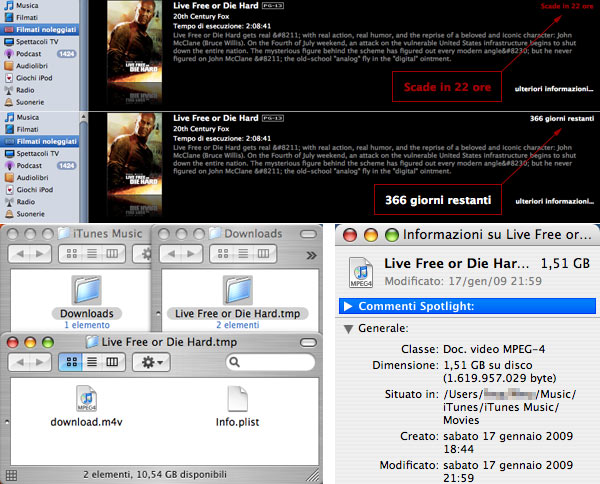This screenshot has width=600, height=484.
Task: Open Downloads folder in iTunes Music window
Action: pyautogui.click(x=87, y=292)
